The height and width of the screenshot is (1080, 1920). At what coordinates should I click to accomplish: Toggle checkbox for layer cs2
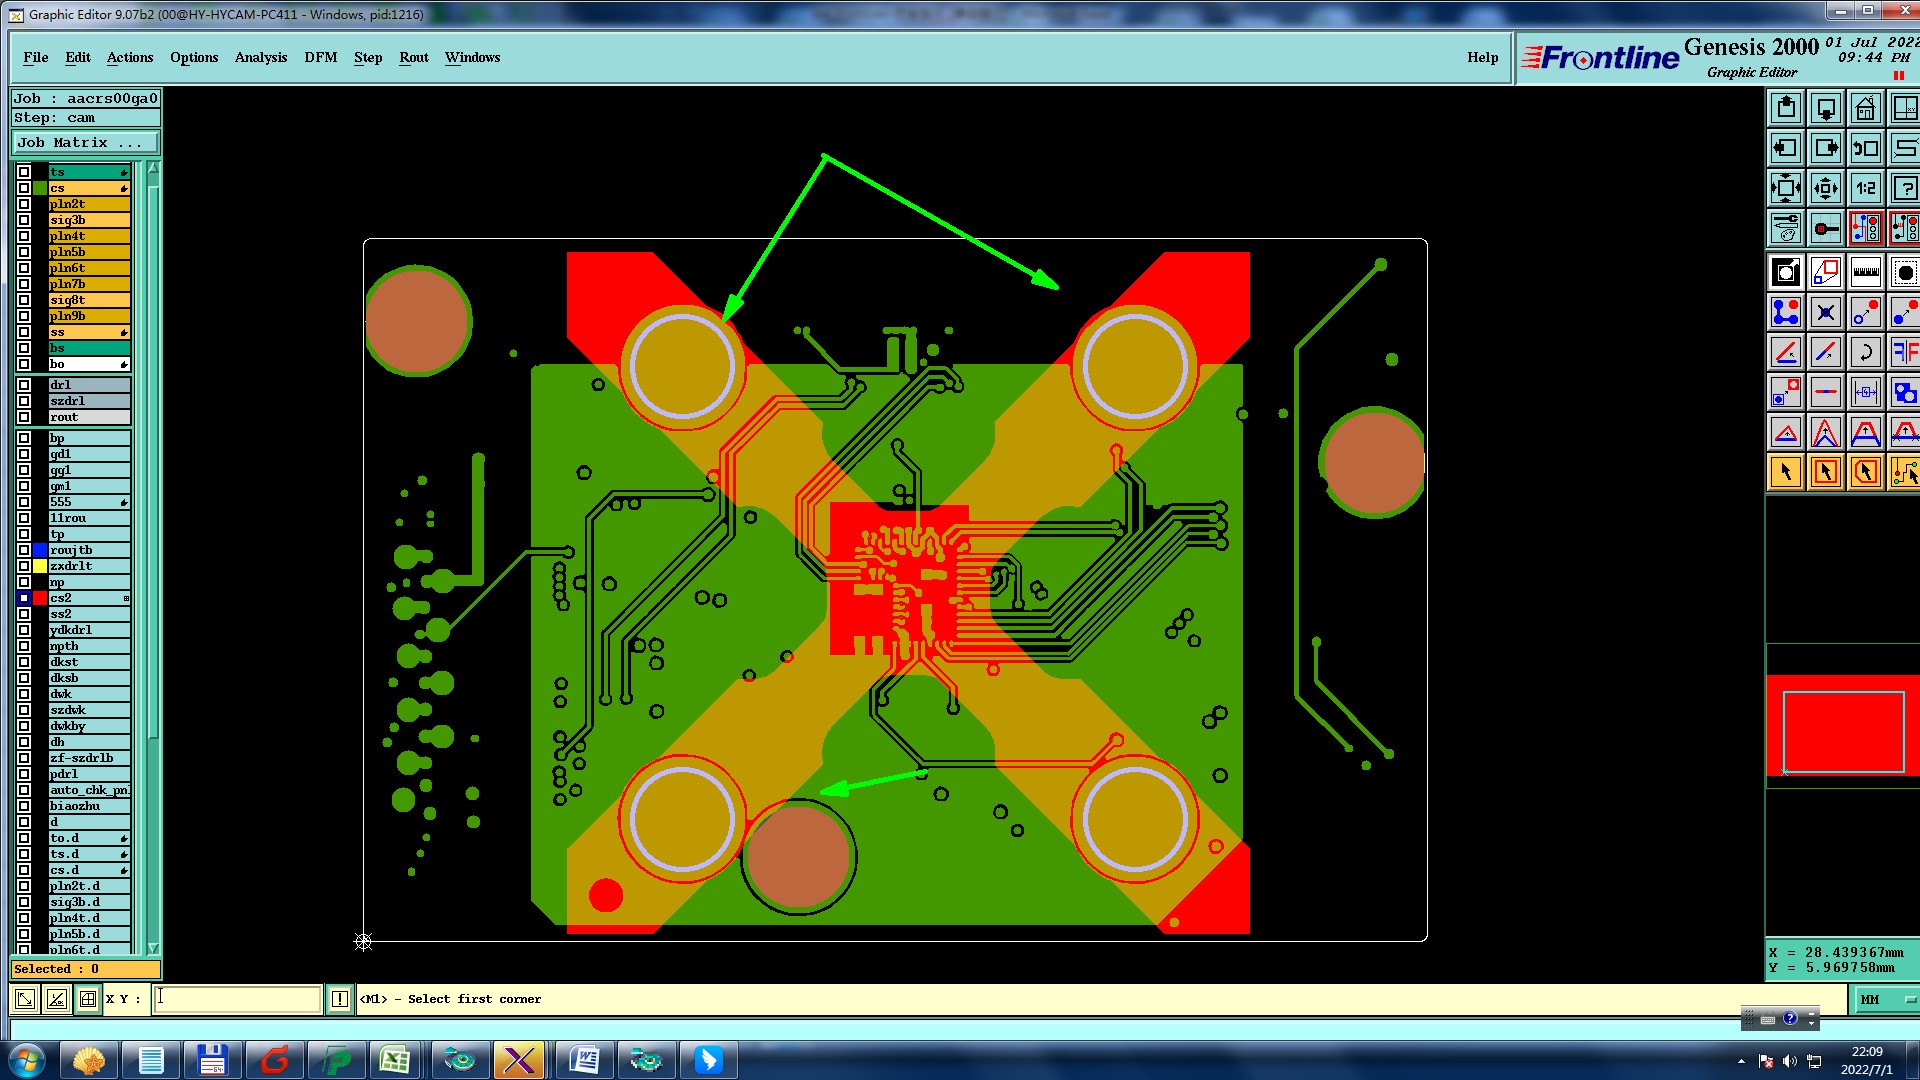(x=24, y=598)
